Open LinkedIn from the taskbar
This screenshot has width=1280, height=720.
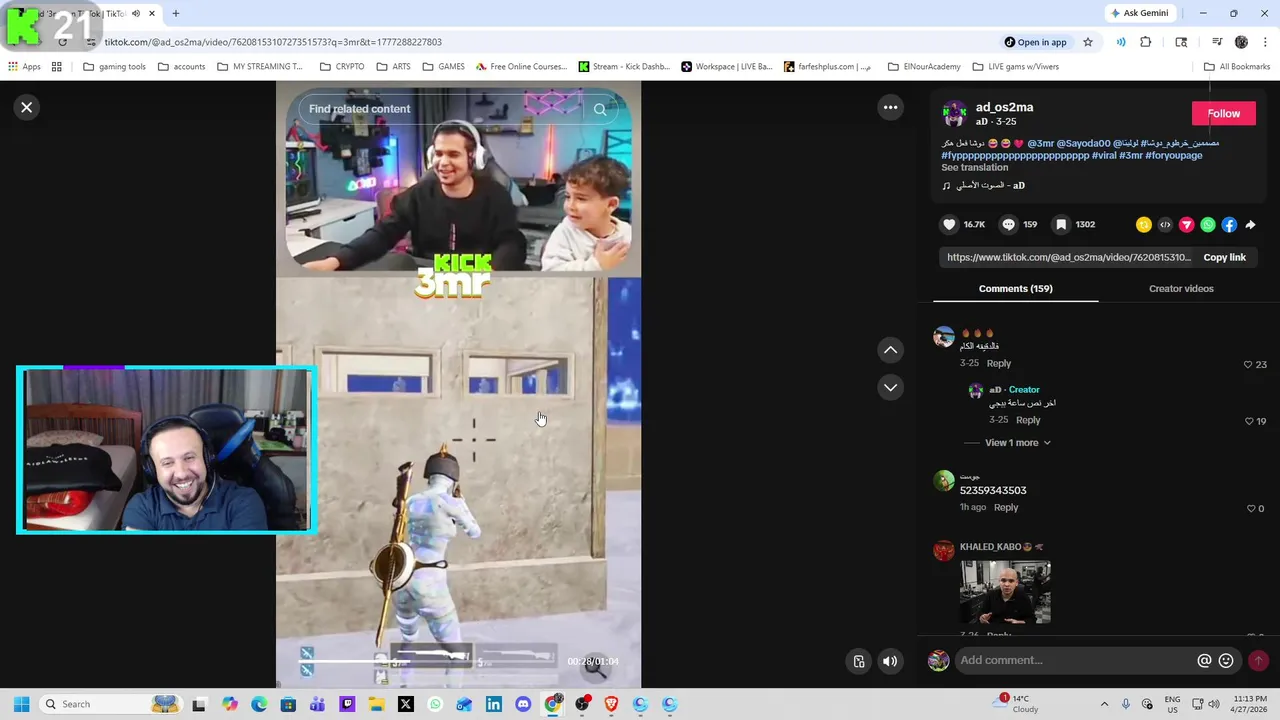pos(494,704)
